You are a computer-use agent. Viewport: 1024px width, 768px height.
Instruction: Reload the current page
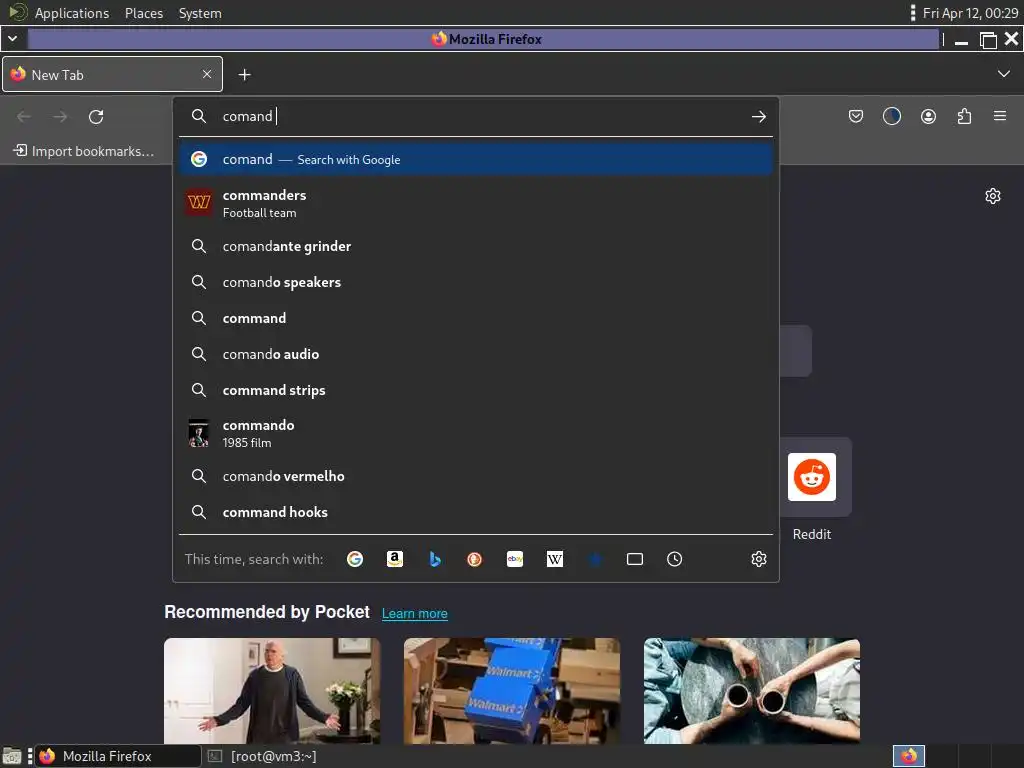(x=96, y=117)
